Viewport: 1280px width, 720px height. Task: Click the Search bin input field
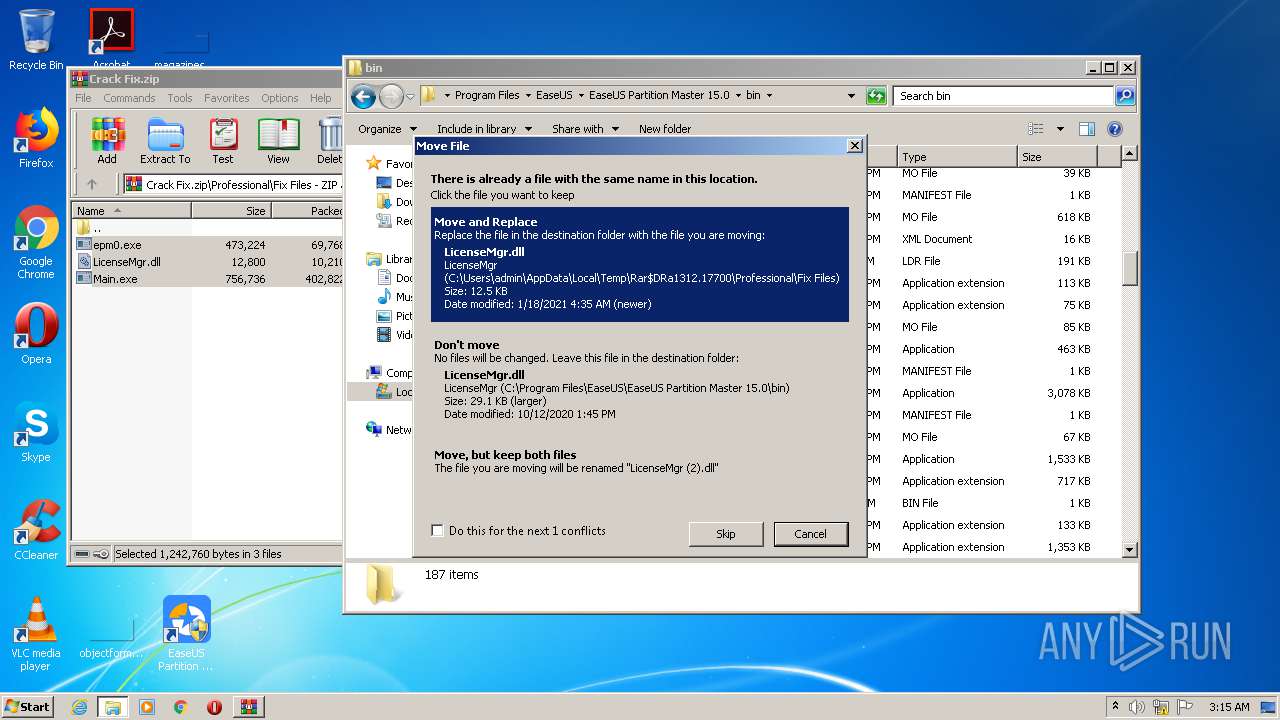point(1003,96)
